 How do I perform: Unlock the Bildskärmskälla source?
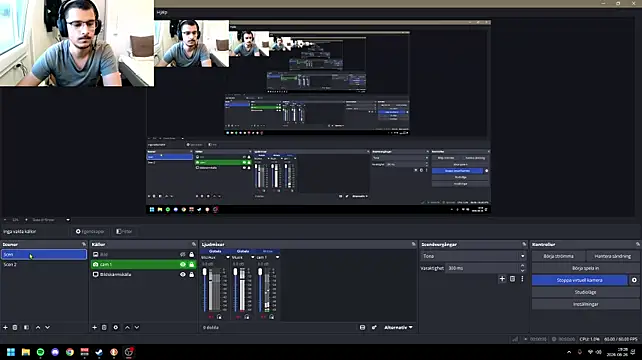point(192,274)
